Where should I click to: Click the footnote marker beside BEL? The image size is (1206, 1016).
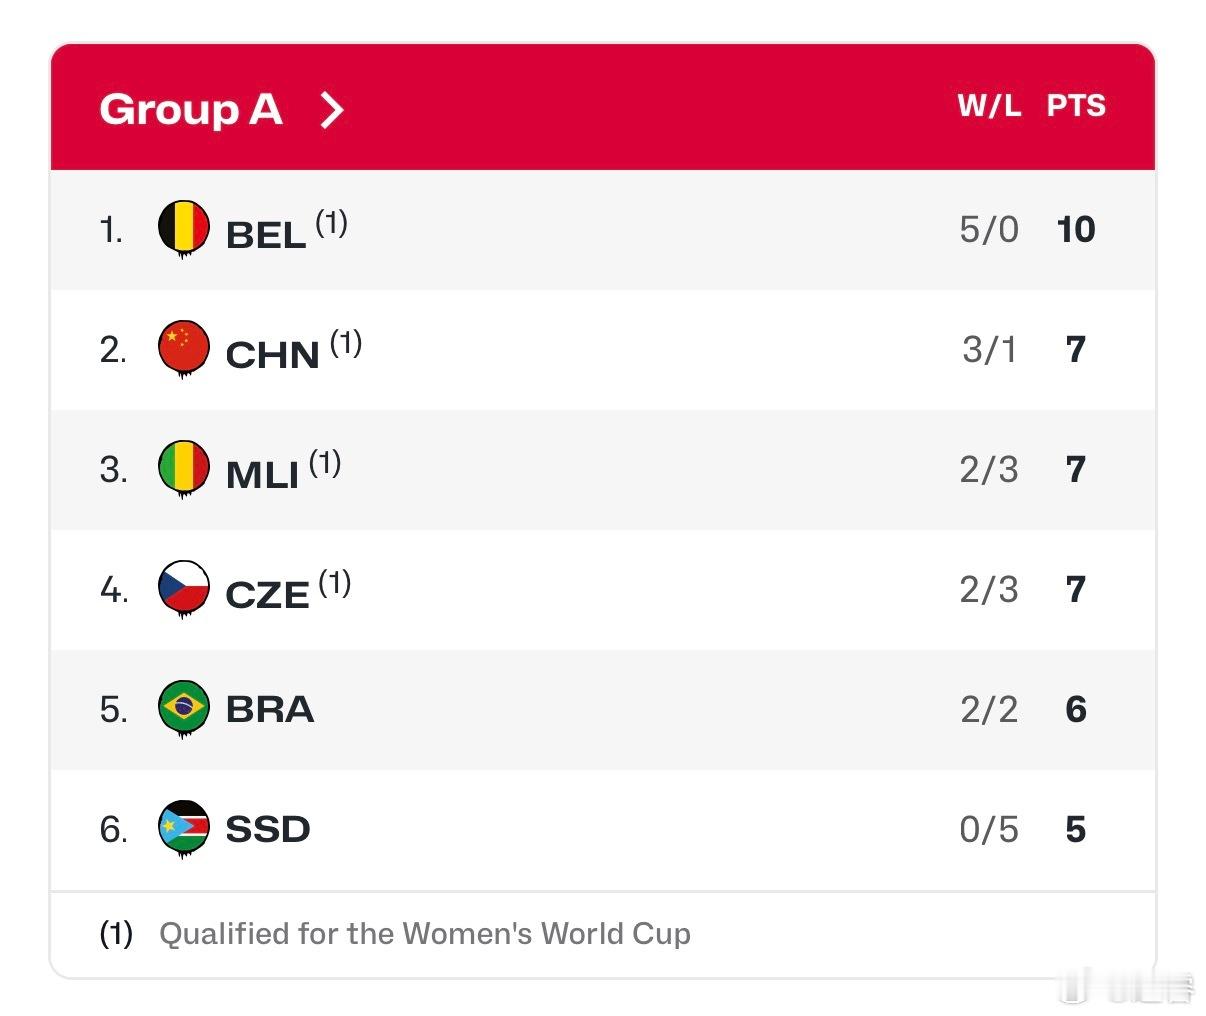pos(332,222)
